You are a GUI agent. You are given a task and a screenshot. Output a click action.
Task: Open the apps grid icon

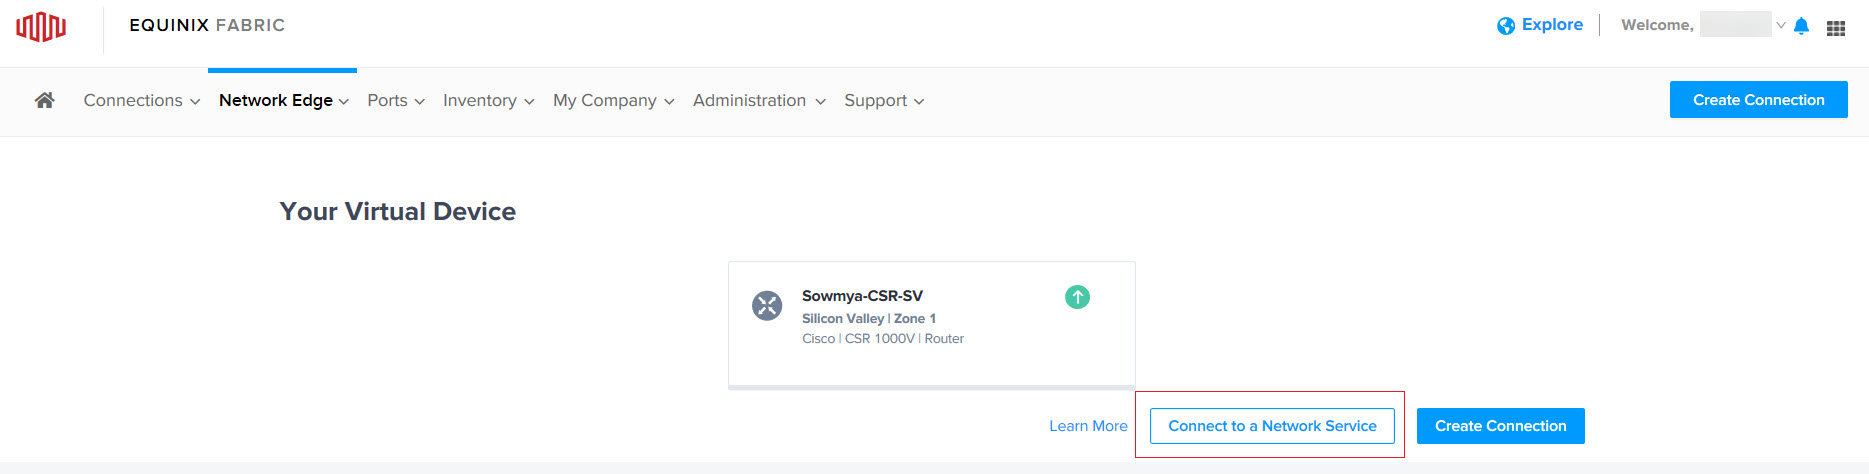[x=1836, y=28]
